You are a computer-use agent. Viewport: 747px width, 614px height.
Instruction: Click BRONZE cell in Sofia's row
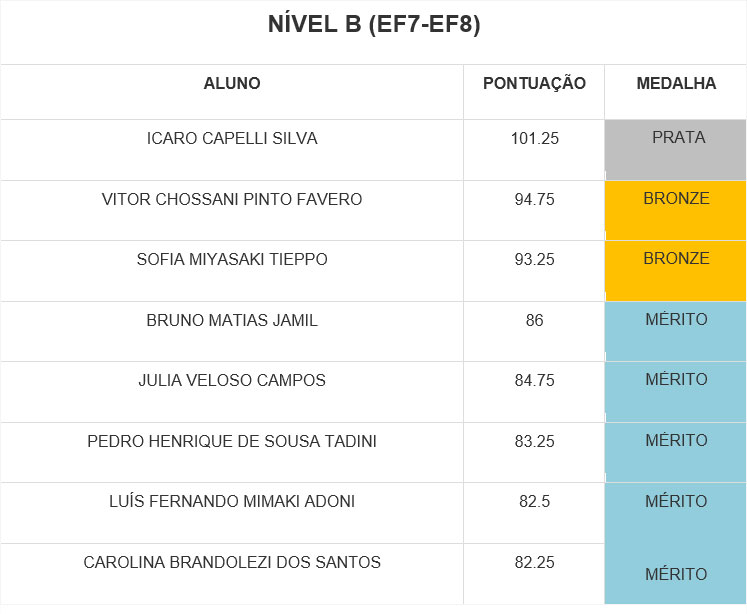coord(676,270)
